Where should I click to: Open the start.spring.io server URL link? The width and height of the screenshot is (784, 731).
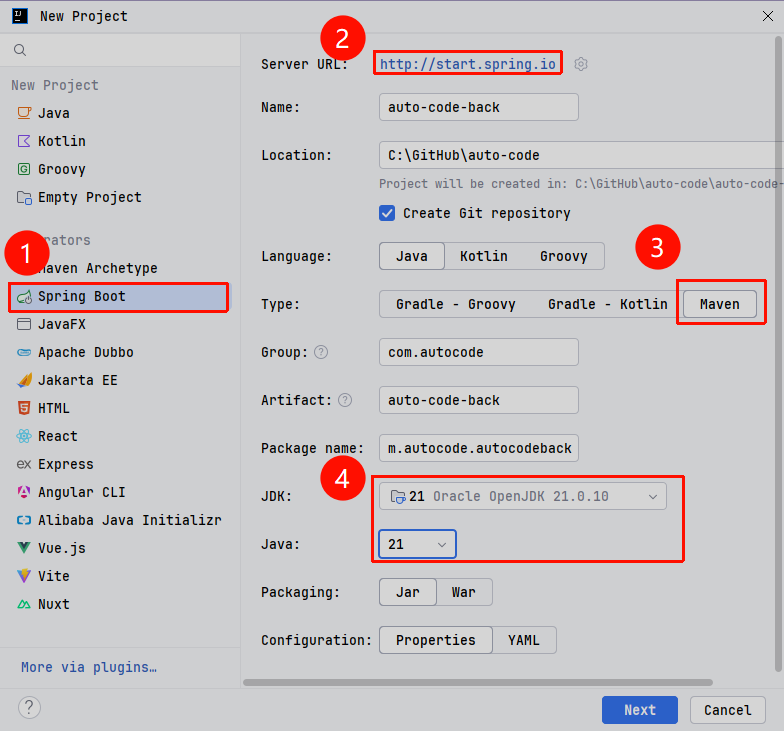pyautogui.click(x=468, y=64)
